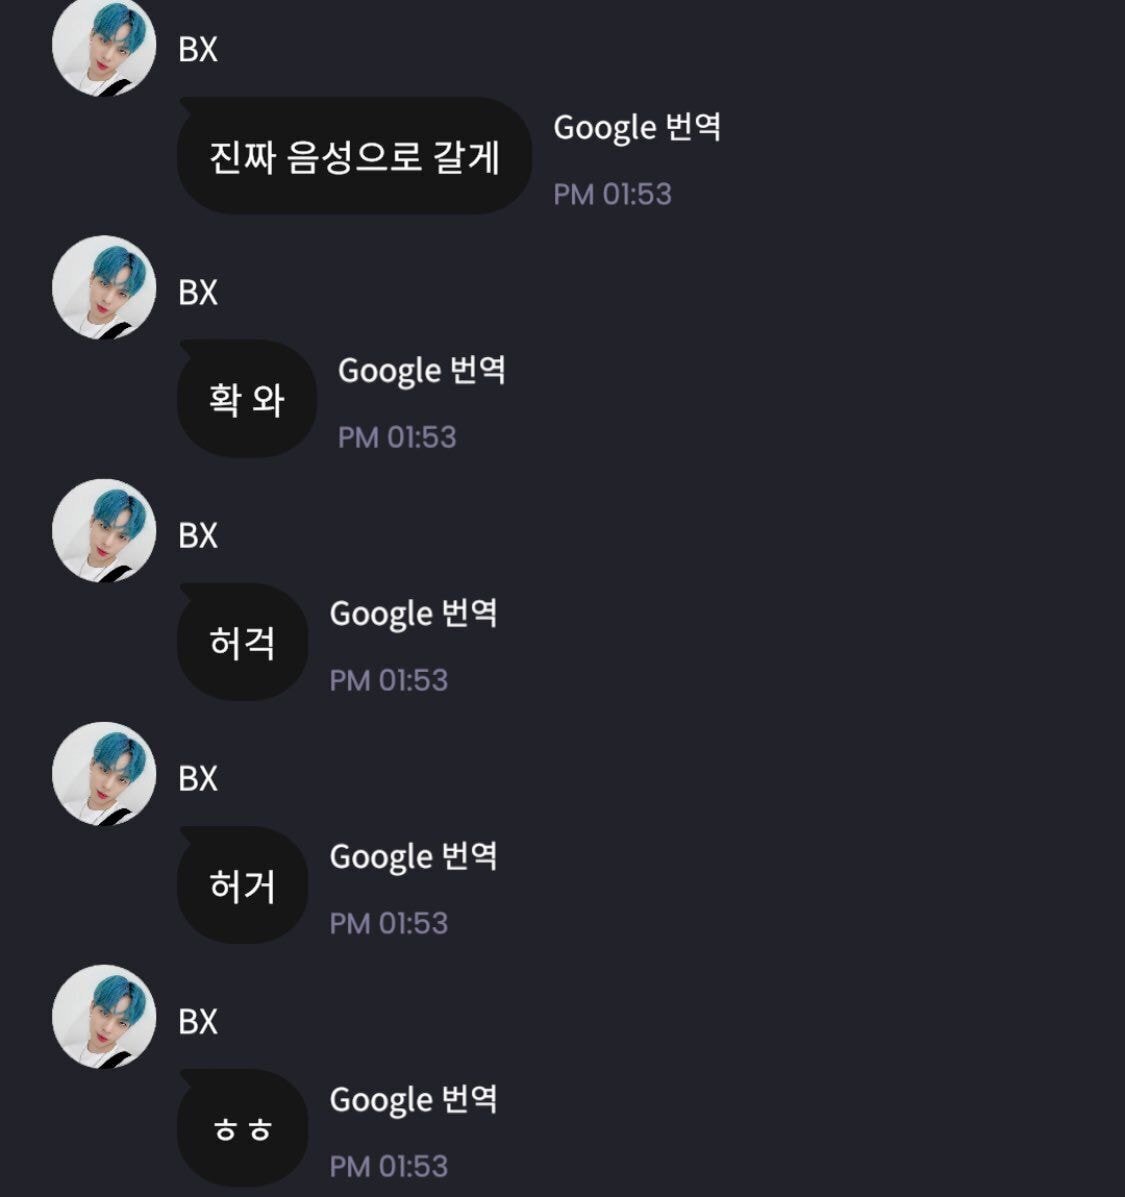
Task: Click the BX sender name above 'ㅎㅎ'
Action: coord(198,1022)
